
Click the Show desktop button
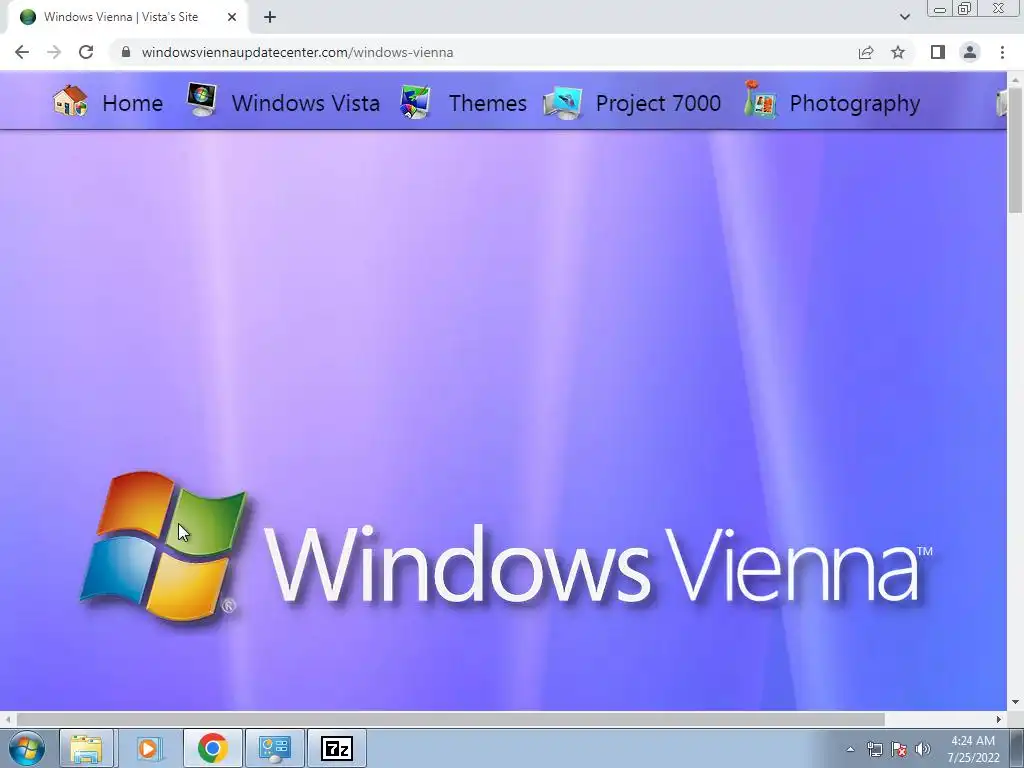(x=1017, y=748)
